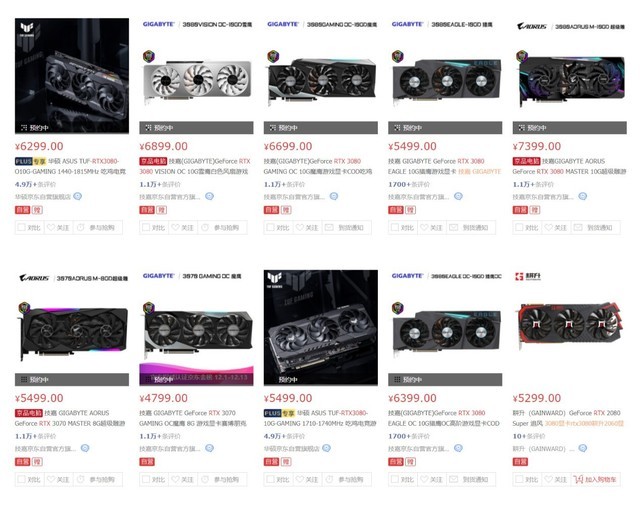Click the heart 关注 icon under the ¥6299 ASUS TUF card

[x=51, y=227]
